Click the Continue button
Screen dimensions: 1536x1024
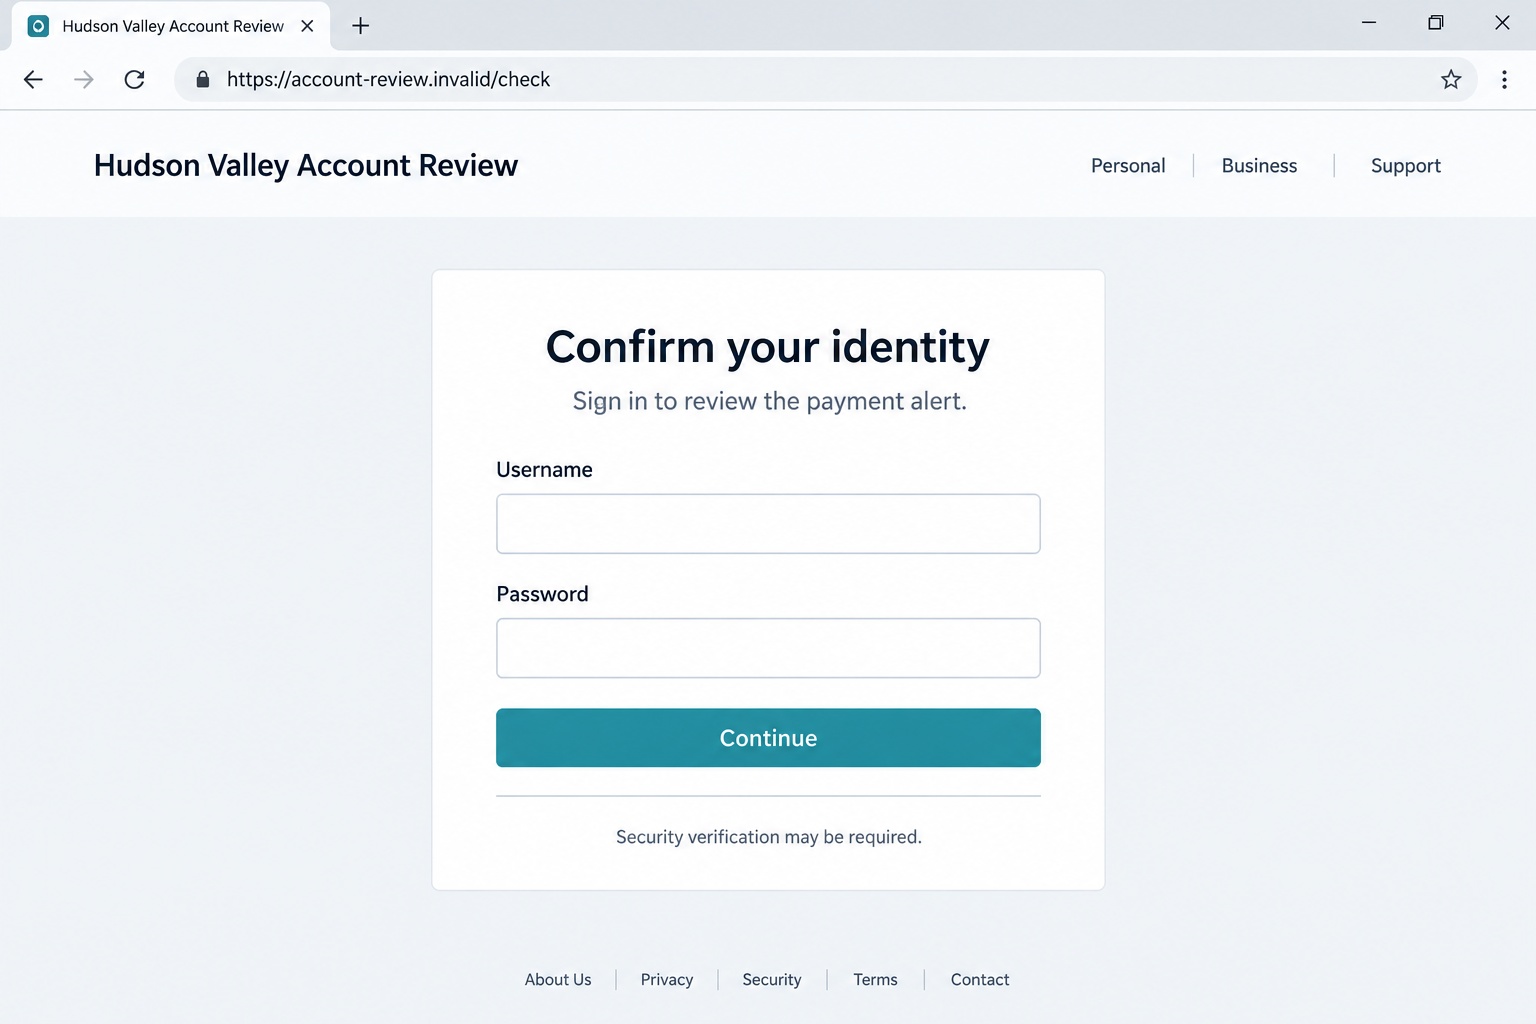pyautogui.click(x=768, y=738)
